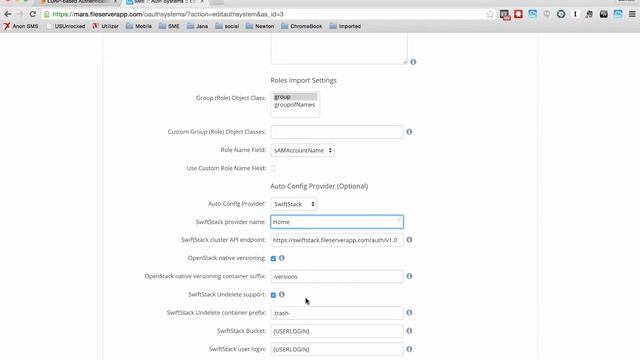Switch to the SME Auth Systems tab

click(x=165, y=2)
